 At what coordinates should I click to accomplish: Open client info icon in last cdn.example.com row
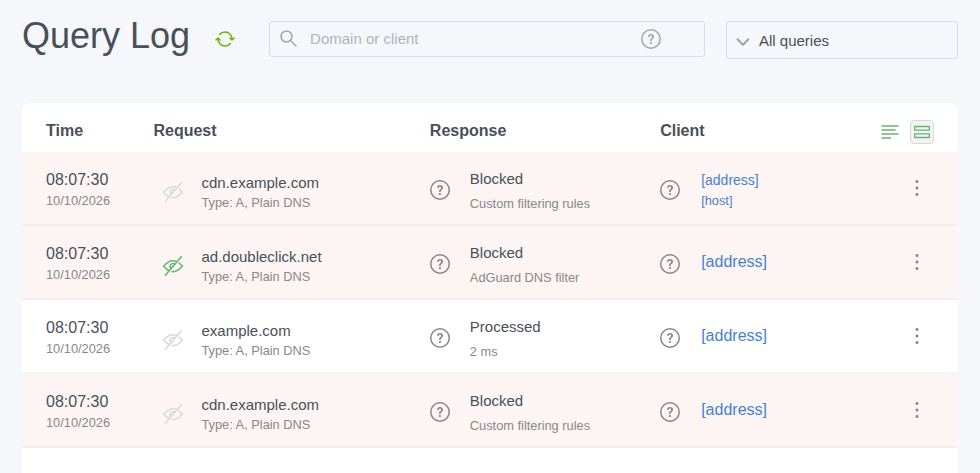pyautogui.click(x=670, y=412)
